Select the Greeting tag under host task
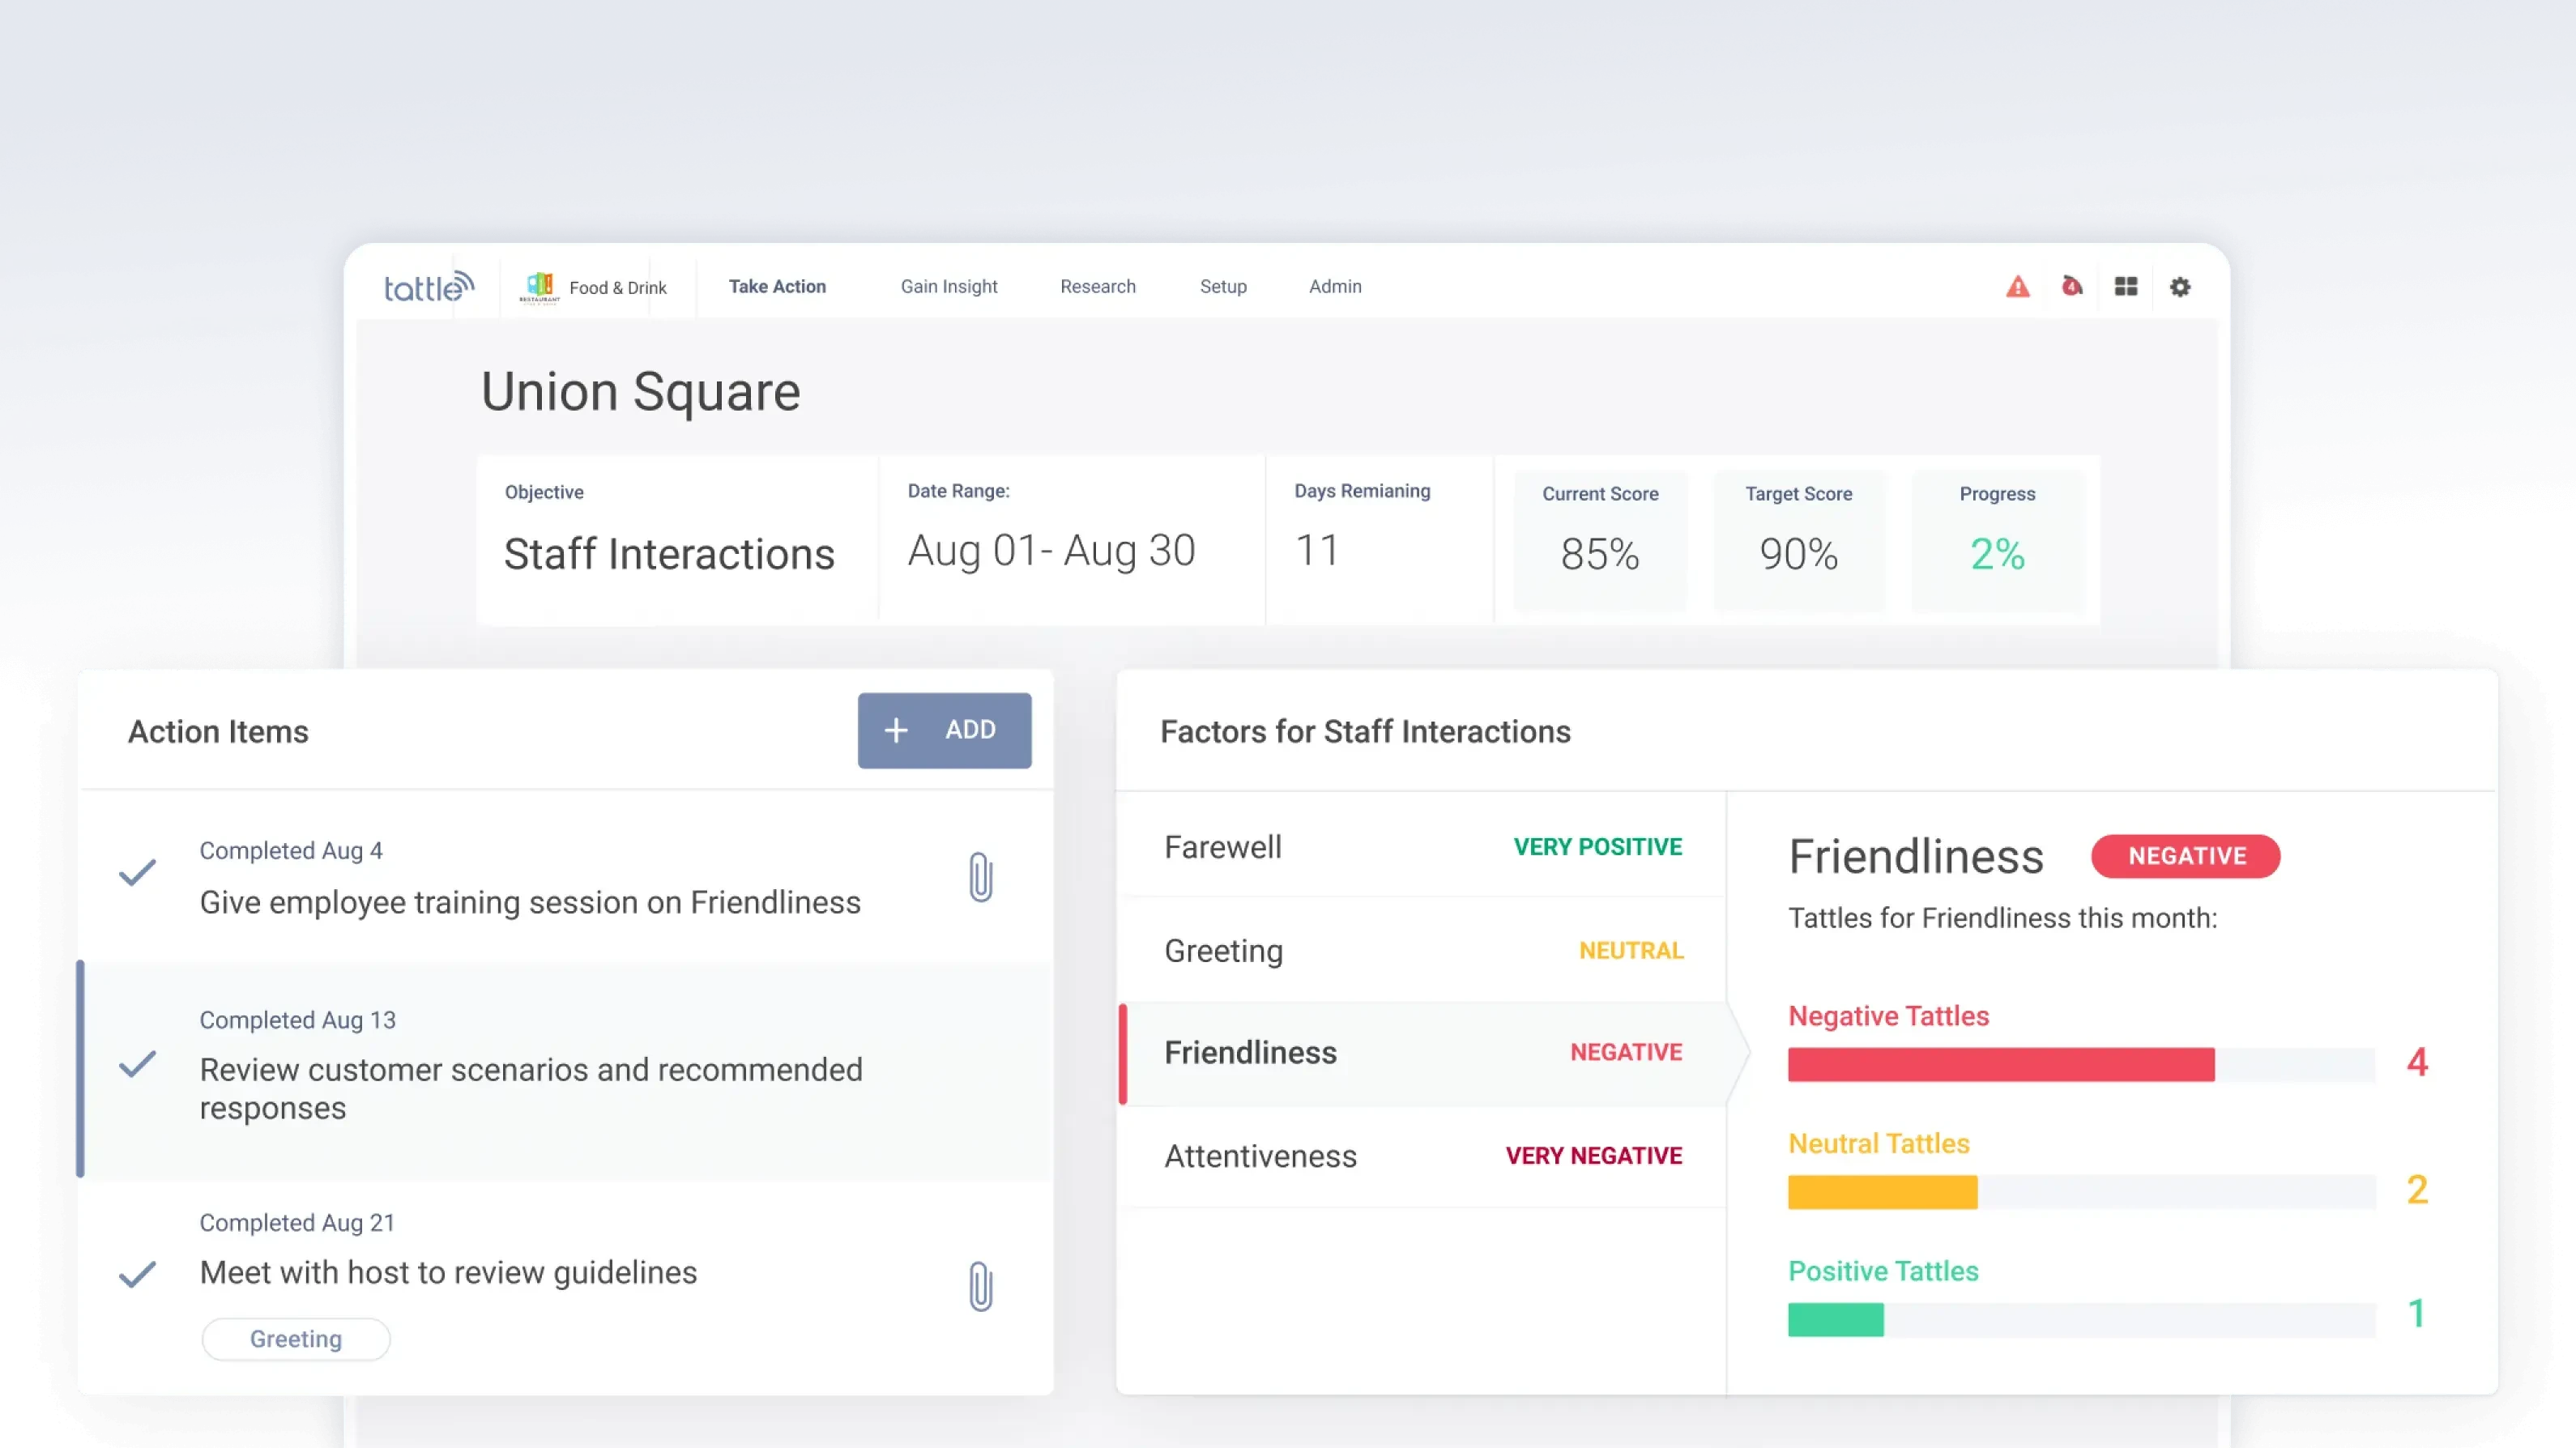Viewport: 2576px width, 1448px height. (x=295, y=1338)
